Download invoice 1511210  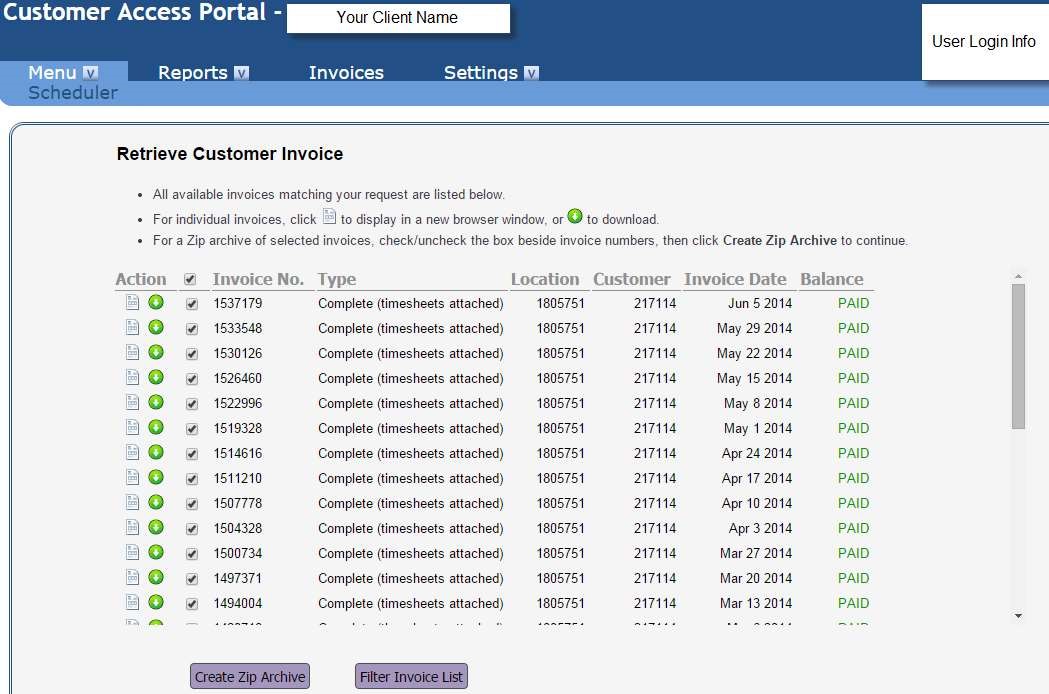(156, 477)
